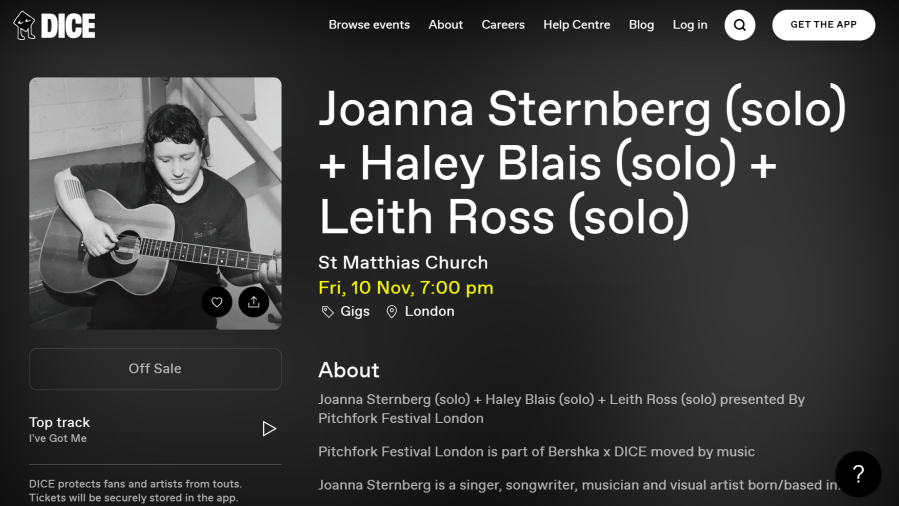Click the DICE logo icon
This screenshot has width=899, height=506.
[x=25, y=25]
